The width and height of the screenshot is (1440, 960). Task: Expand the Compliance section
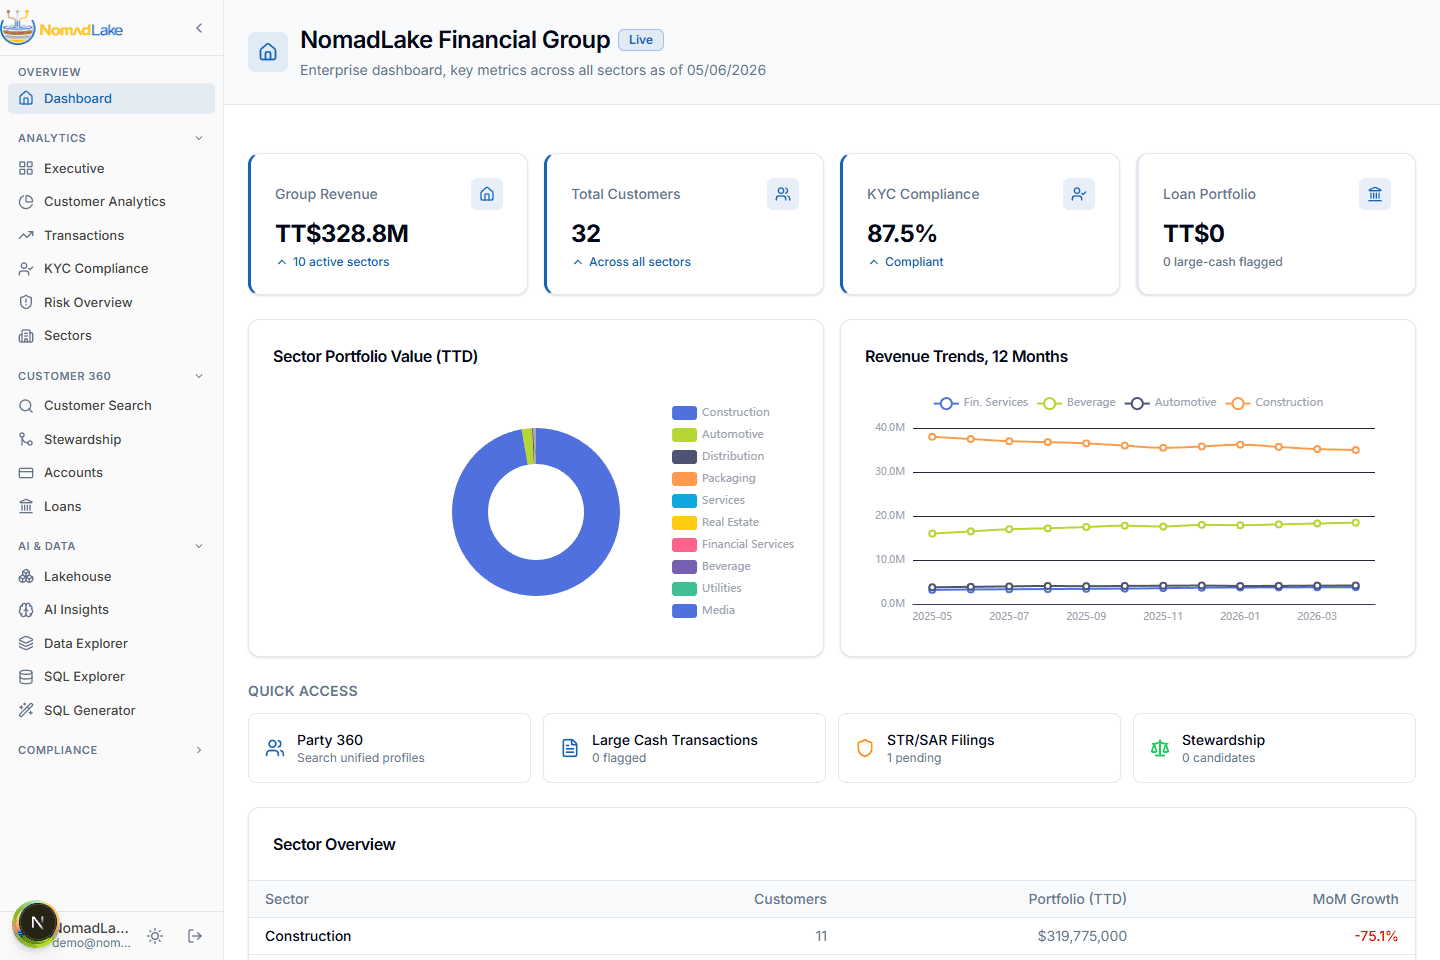[199, 750]
